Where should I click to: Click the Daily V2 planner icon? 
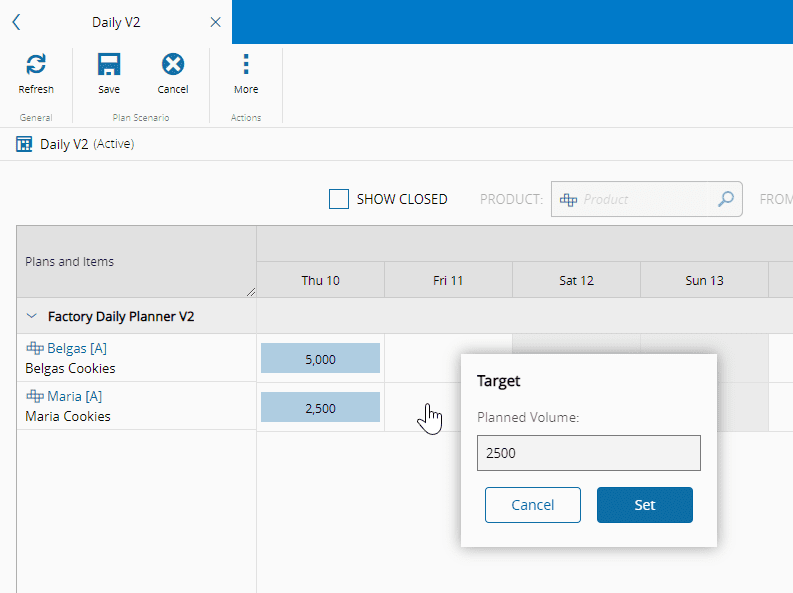(24, 144)
